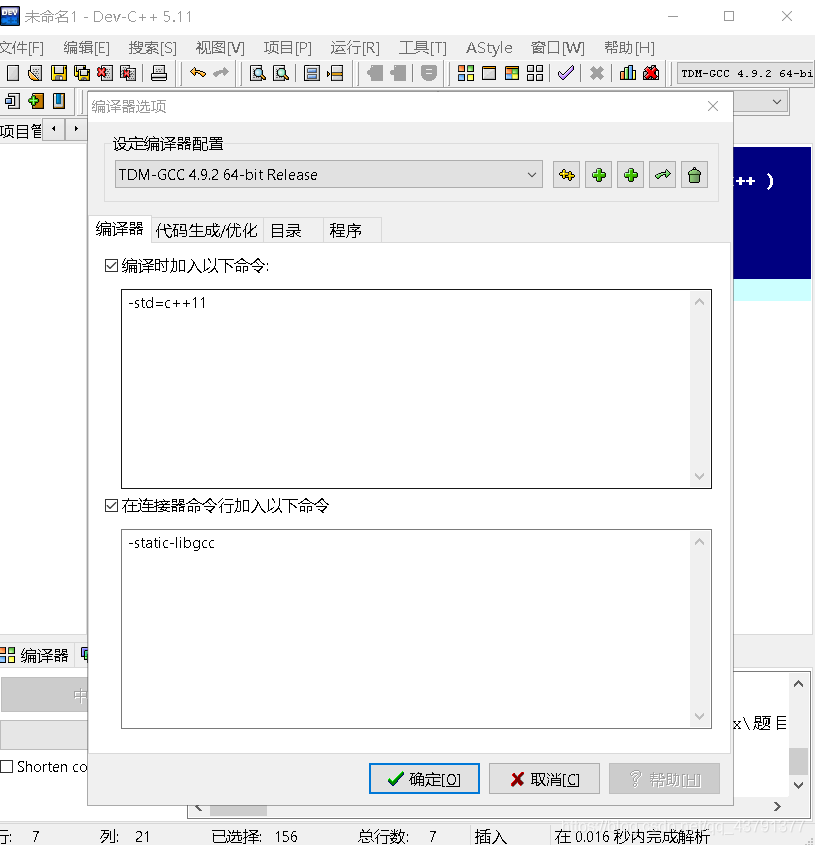Click the 确定[O] confirm button

tap(424, 778)
